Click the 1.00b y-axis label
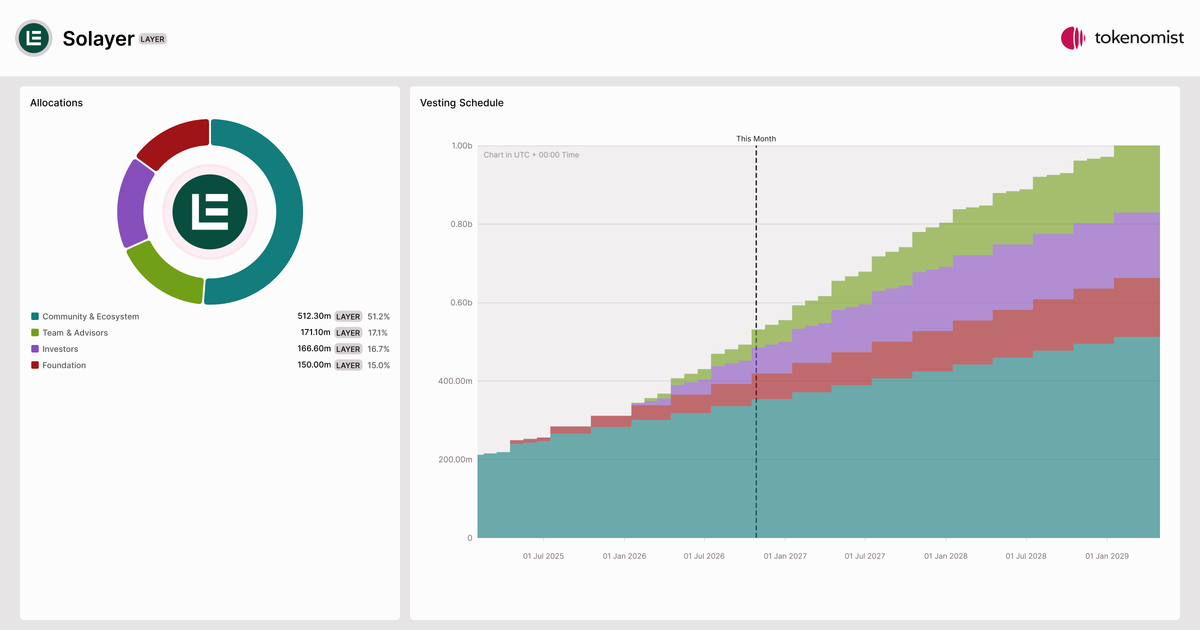1200x630 pixels. [x=461, y=146]
